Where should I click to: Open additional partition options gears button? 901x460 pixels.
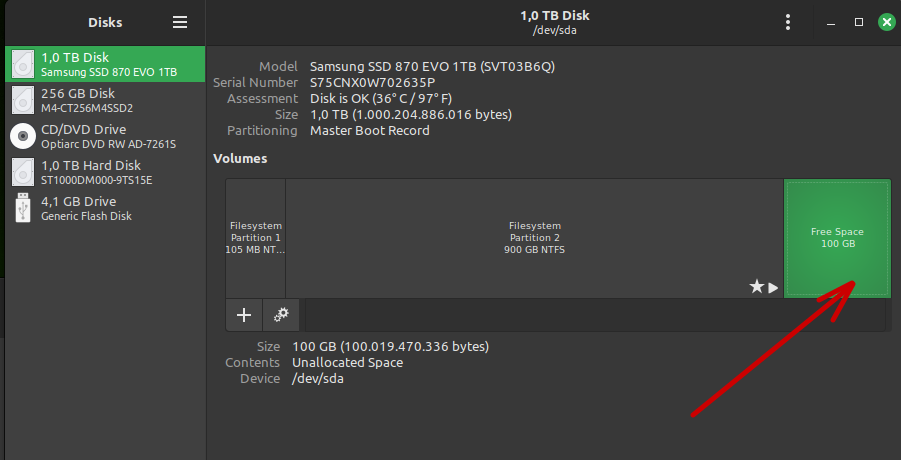click(x=281, y=315)
